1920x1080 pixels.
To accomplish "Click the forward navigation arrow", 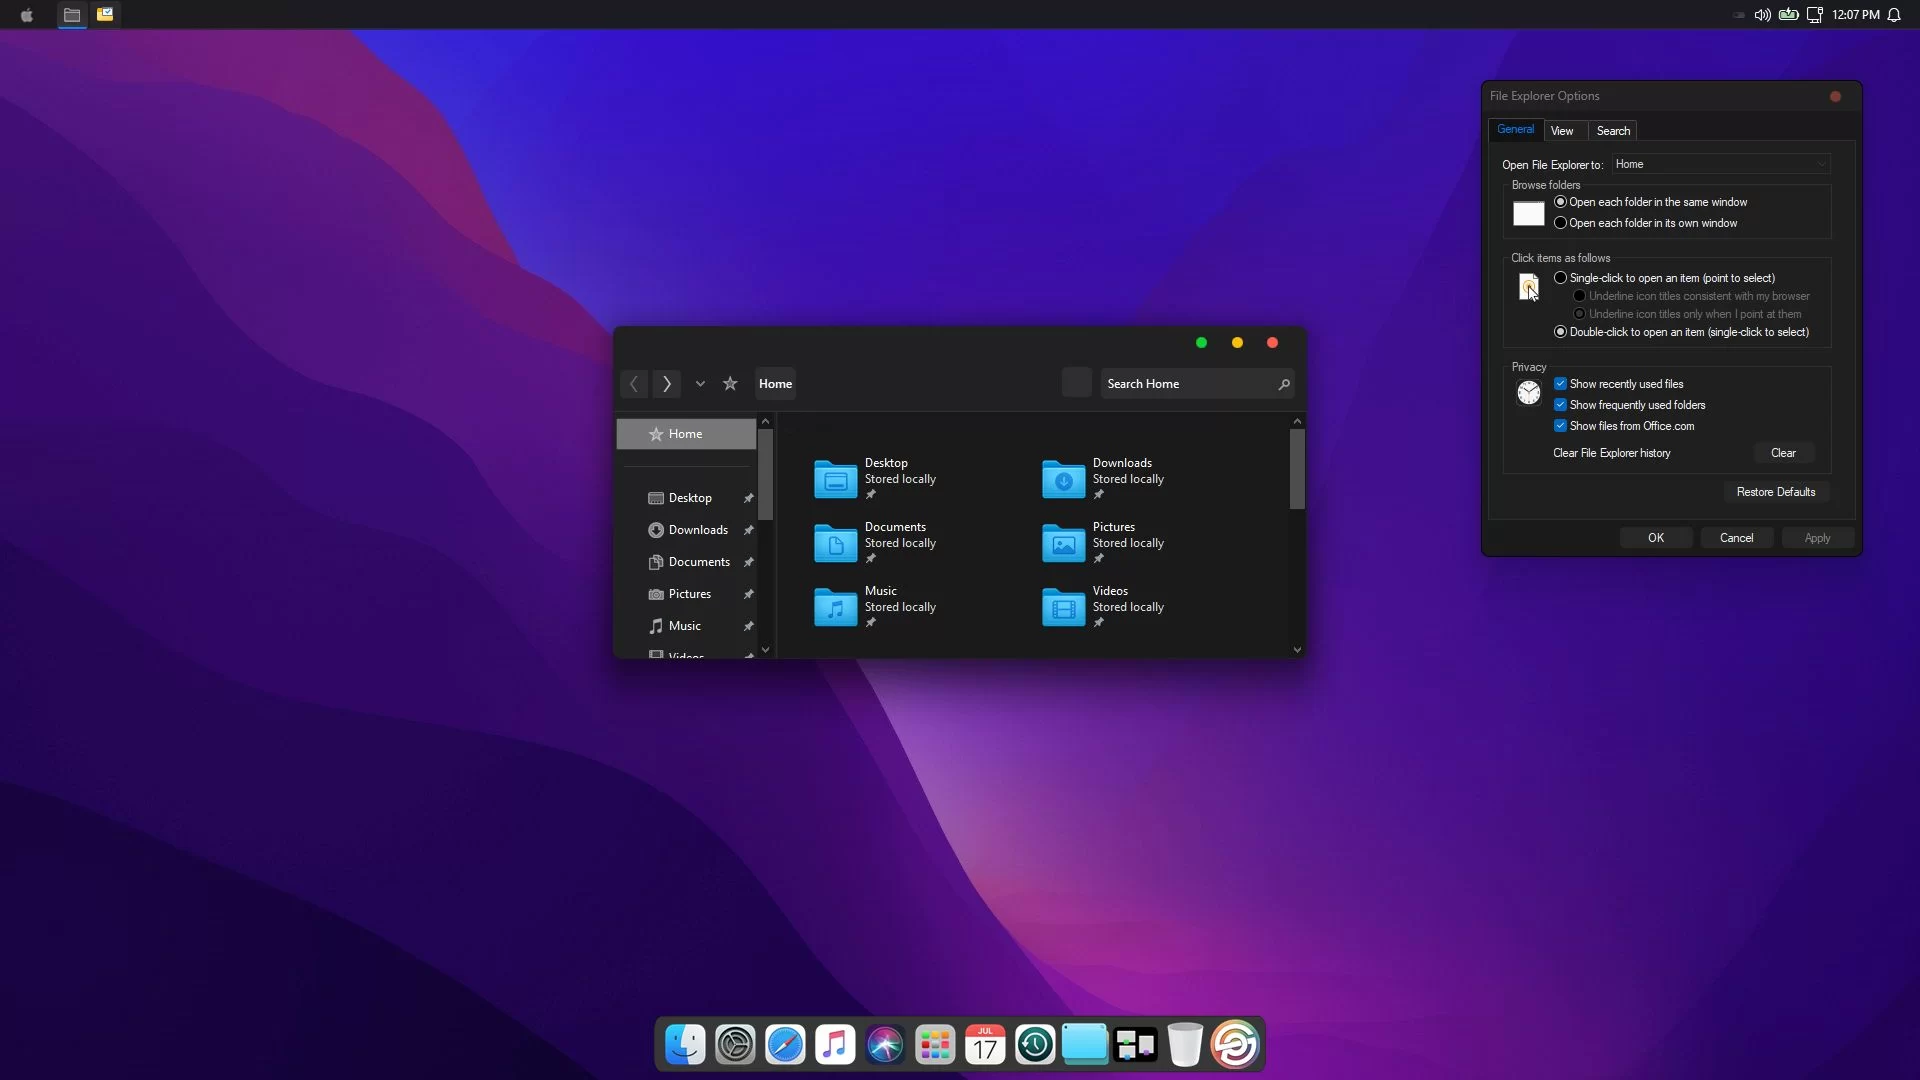I will click(667, 384).
